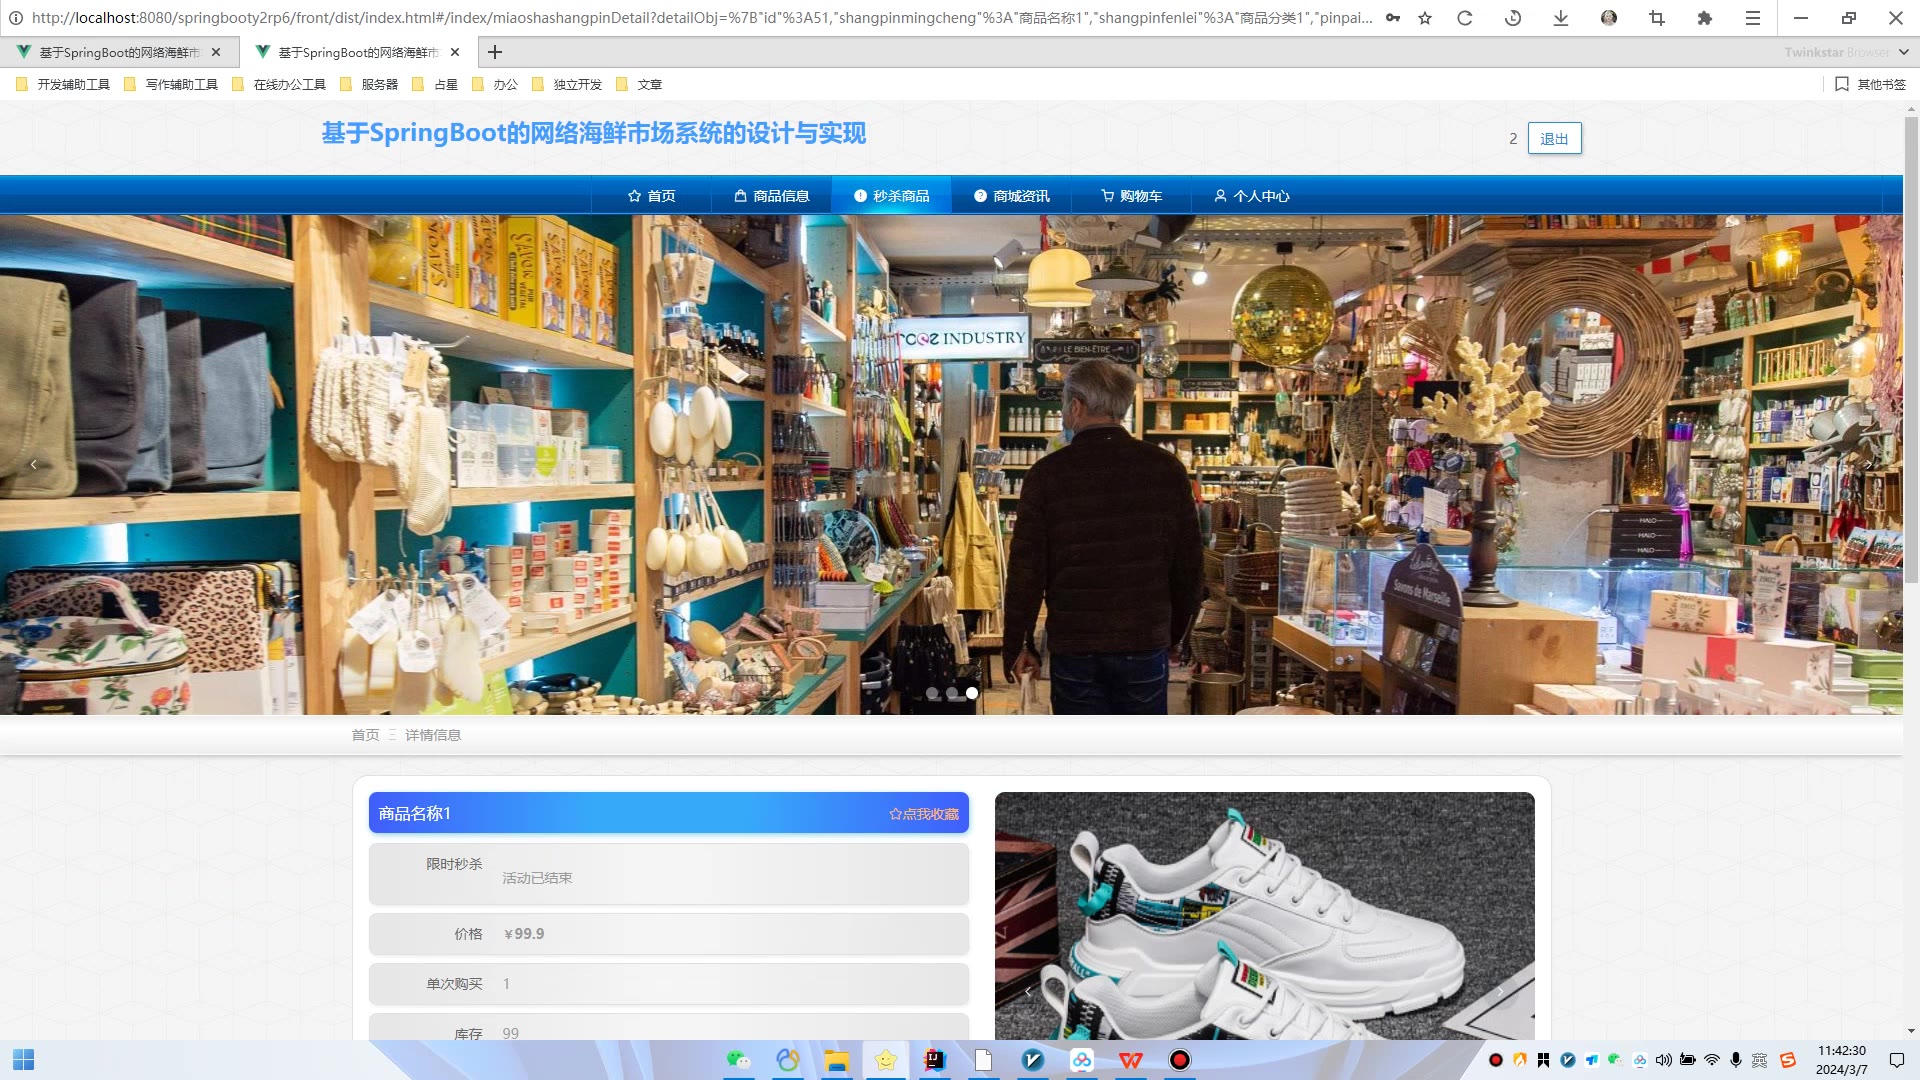The width and height of the screenshot is (1920, 1080).
Task: Open 独立开发 bookmark folder
Action: pyautogui.click(x=567, y=85)
